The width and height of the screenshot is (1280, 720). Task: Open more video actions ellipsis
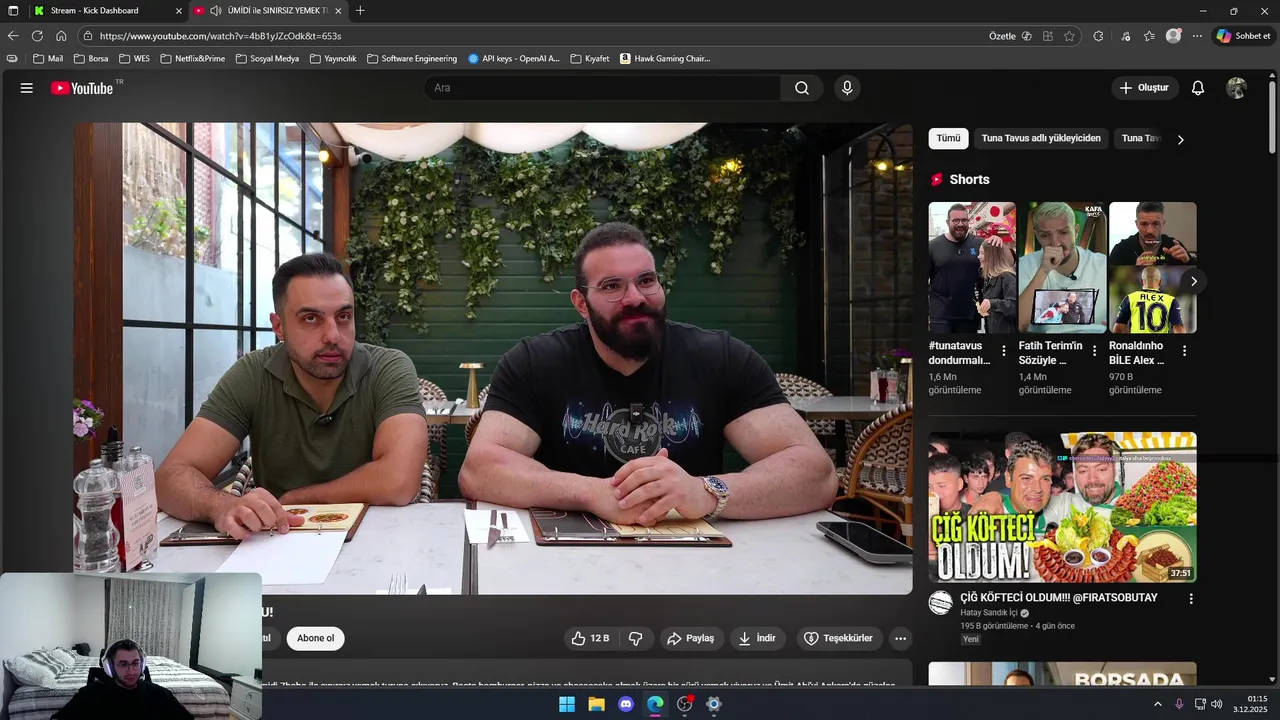900,638
